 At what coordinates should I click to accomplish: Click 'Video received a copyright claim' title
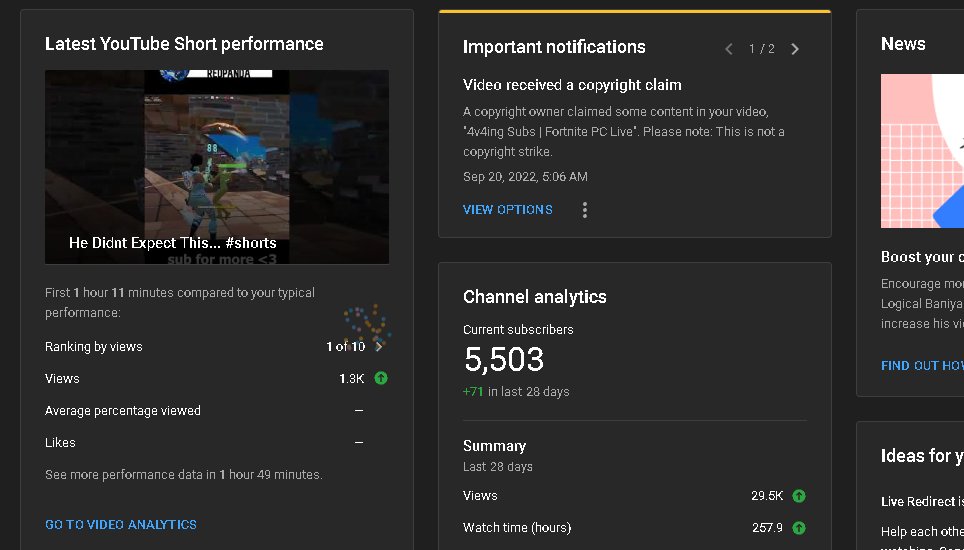pyautogui.click(x=572, y=85)
